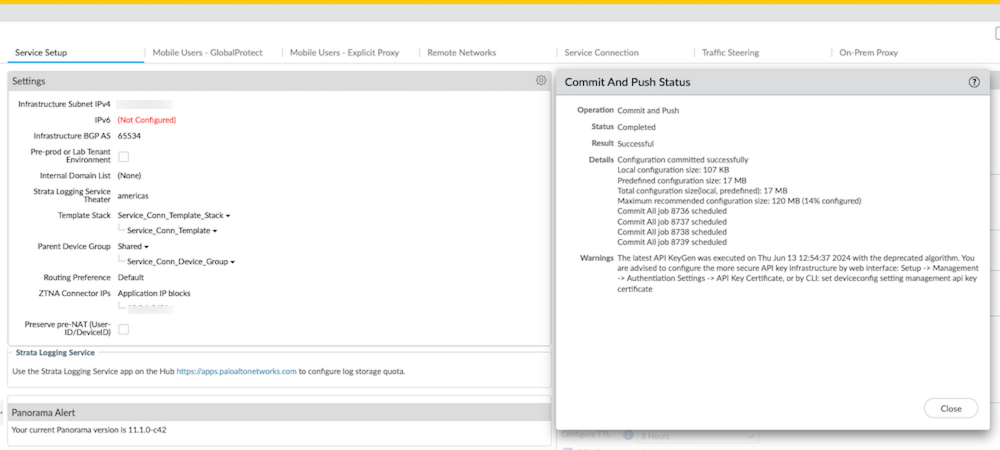
Task: Click the Infrastructure BGP AS value 65534
Action: 129,135
